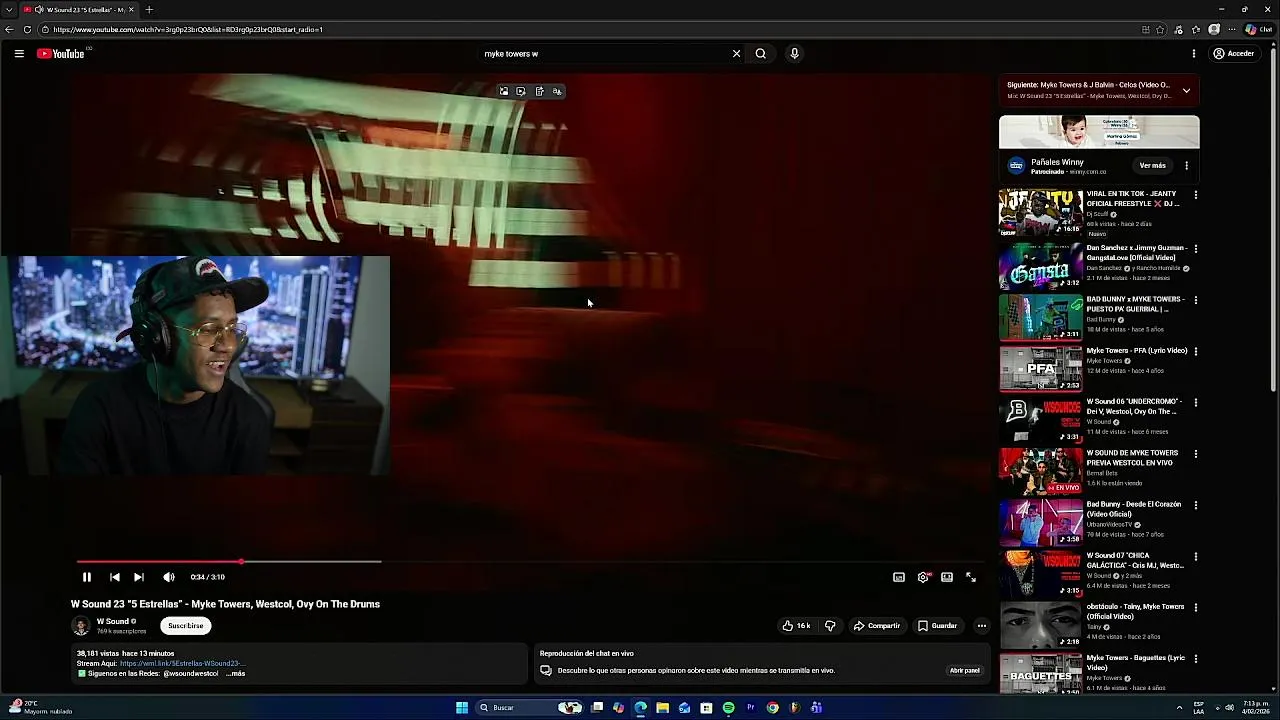Expand the description with ...más
Viewport: 1280px width, 720px height.
coord(236,673)
